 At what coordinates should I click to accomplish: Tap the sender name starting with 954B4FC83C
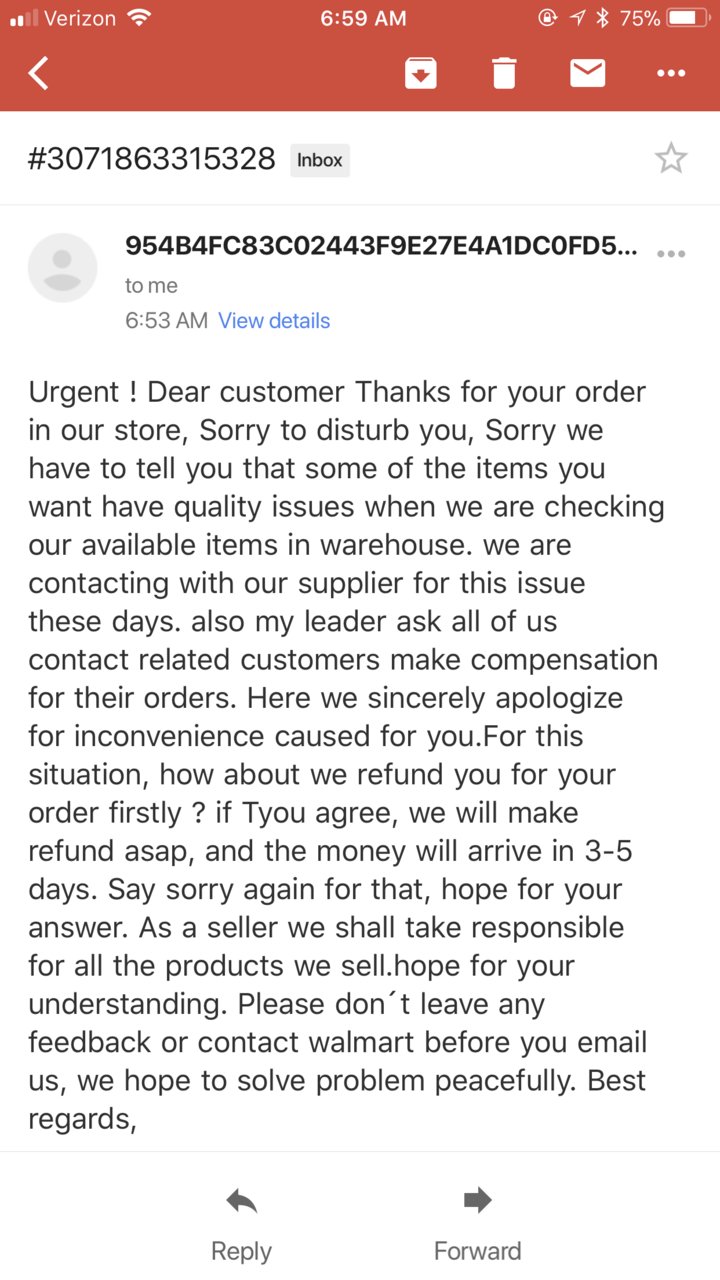(381, 247)
